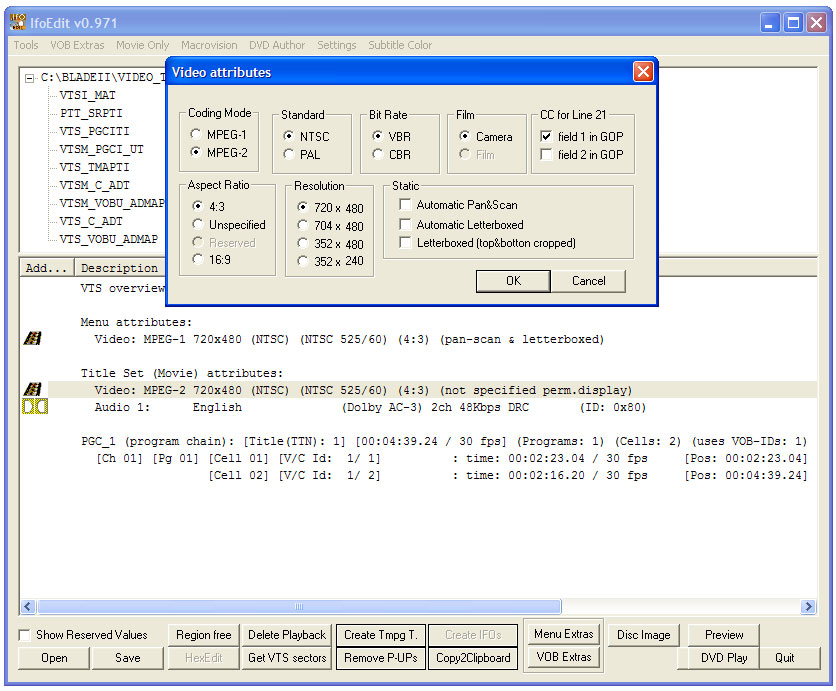Screen dimensions: 836x691
Task: Select VTS_TMAPTI tree entry
Action: (94, 167)
